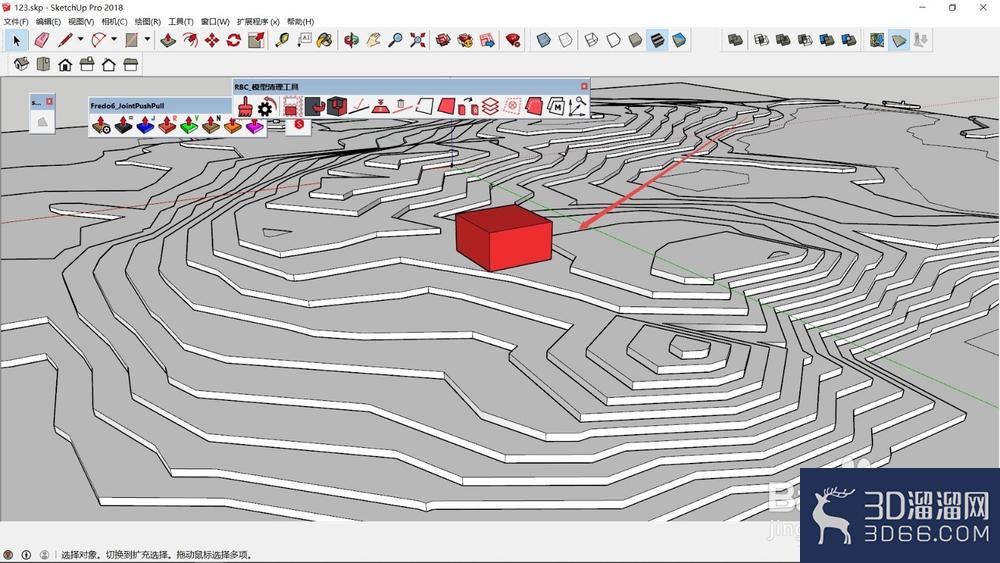This screenshot has width=1000, height=563.
Task: Click the Send to LayOut icon
Action: coord(487,40)
